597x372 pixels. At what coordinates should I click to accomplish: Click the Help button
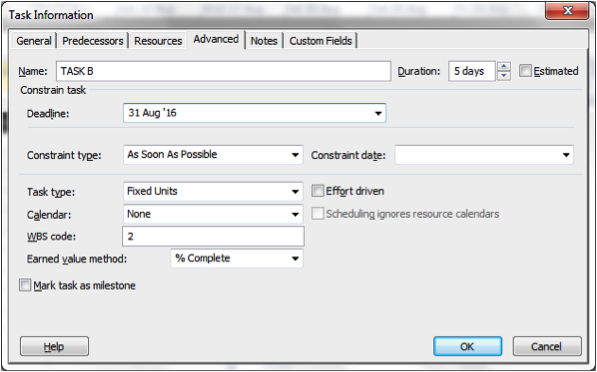point(54,346)
